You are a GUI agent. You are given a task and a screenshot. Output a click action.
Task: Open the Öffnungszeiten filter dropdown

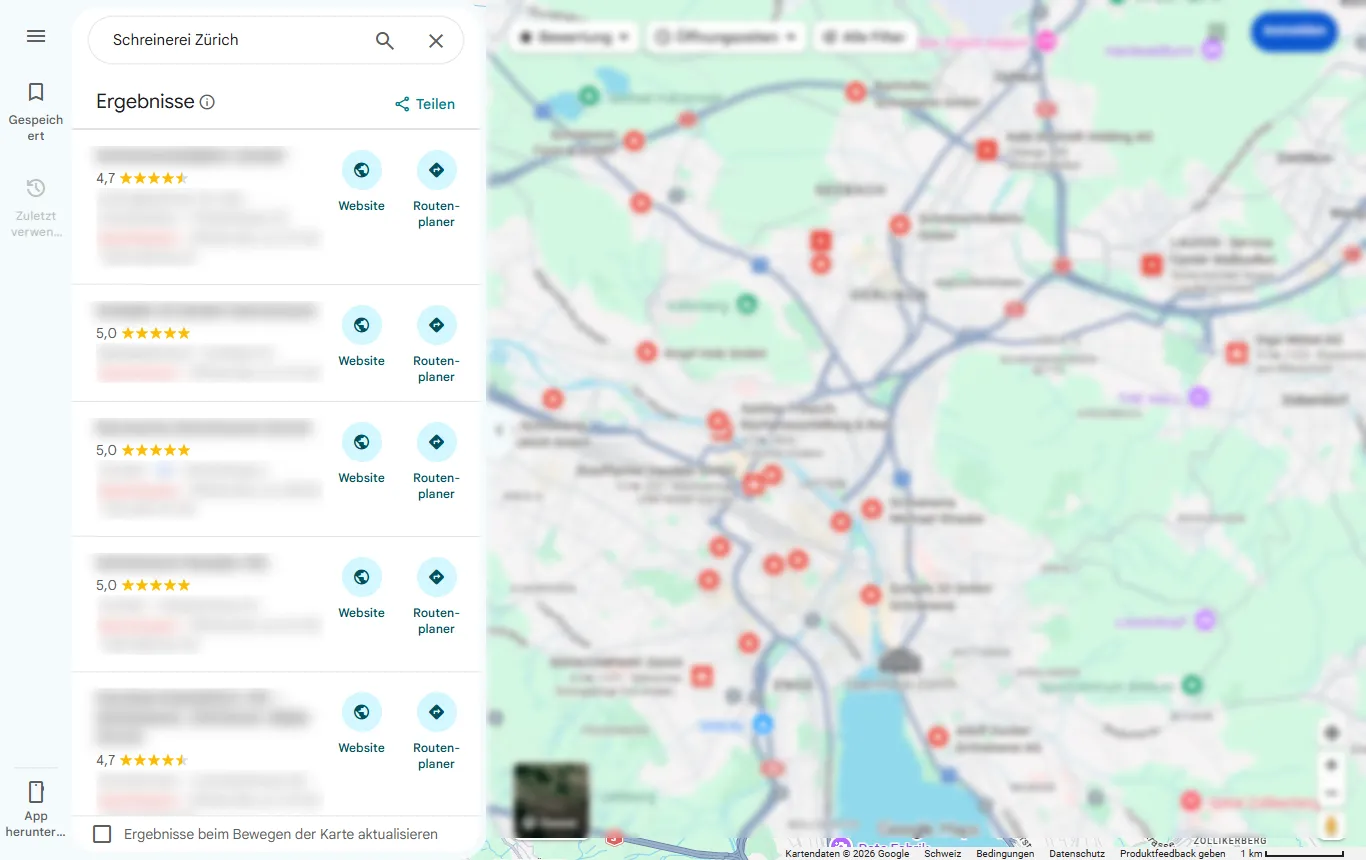tap(726, 37)
